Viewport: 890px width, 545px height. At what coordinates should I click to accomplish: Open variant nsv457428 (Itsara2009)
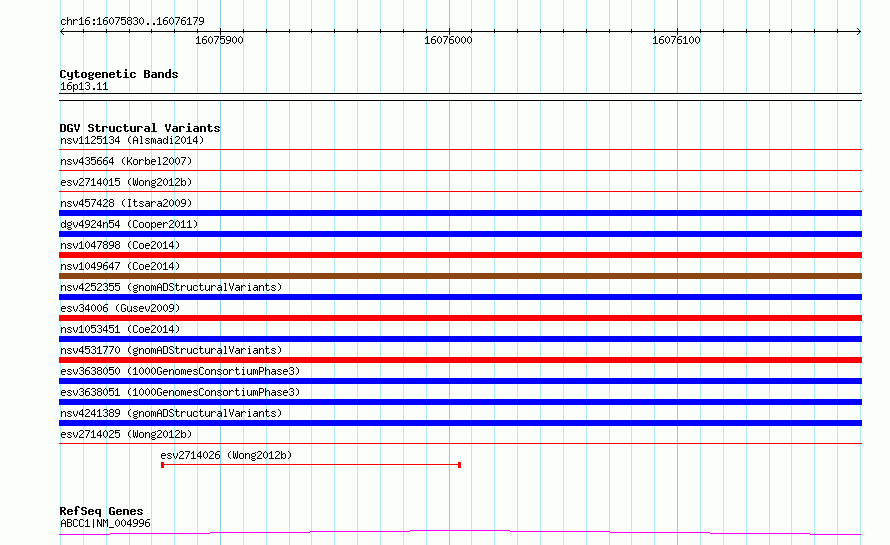(x=126, y=203)
